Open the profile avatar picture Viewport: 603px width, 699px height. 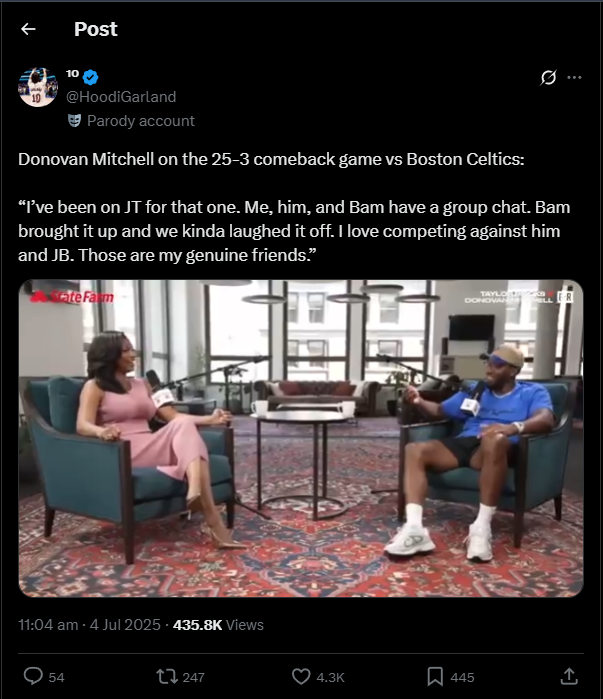(x=38, y=87)
